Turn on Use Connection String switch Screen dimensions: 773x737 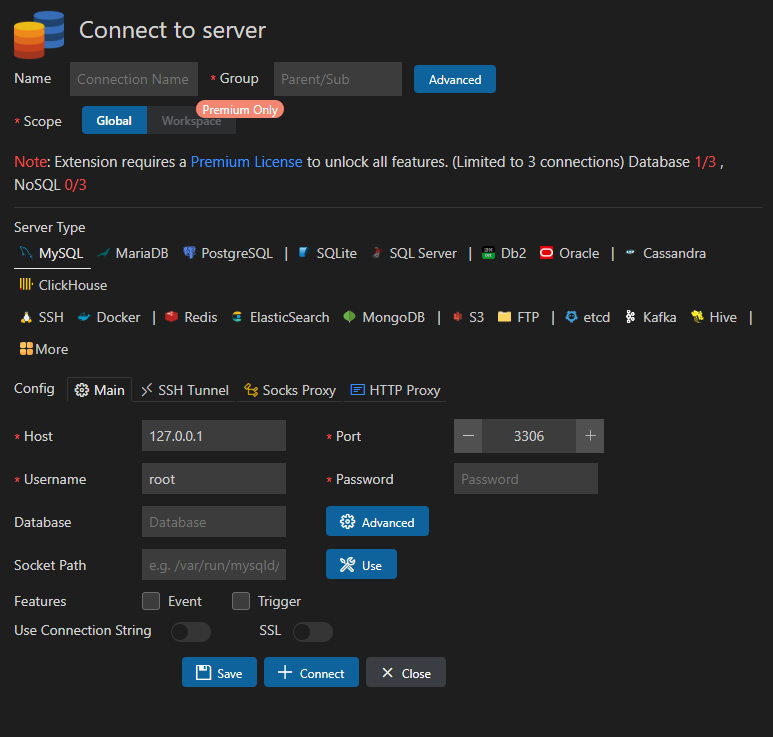pyautogui.click(x=191, y=632)
